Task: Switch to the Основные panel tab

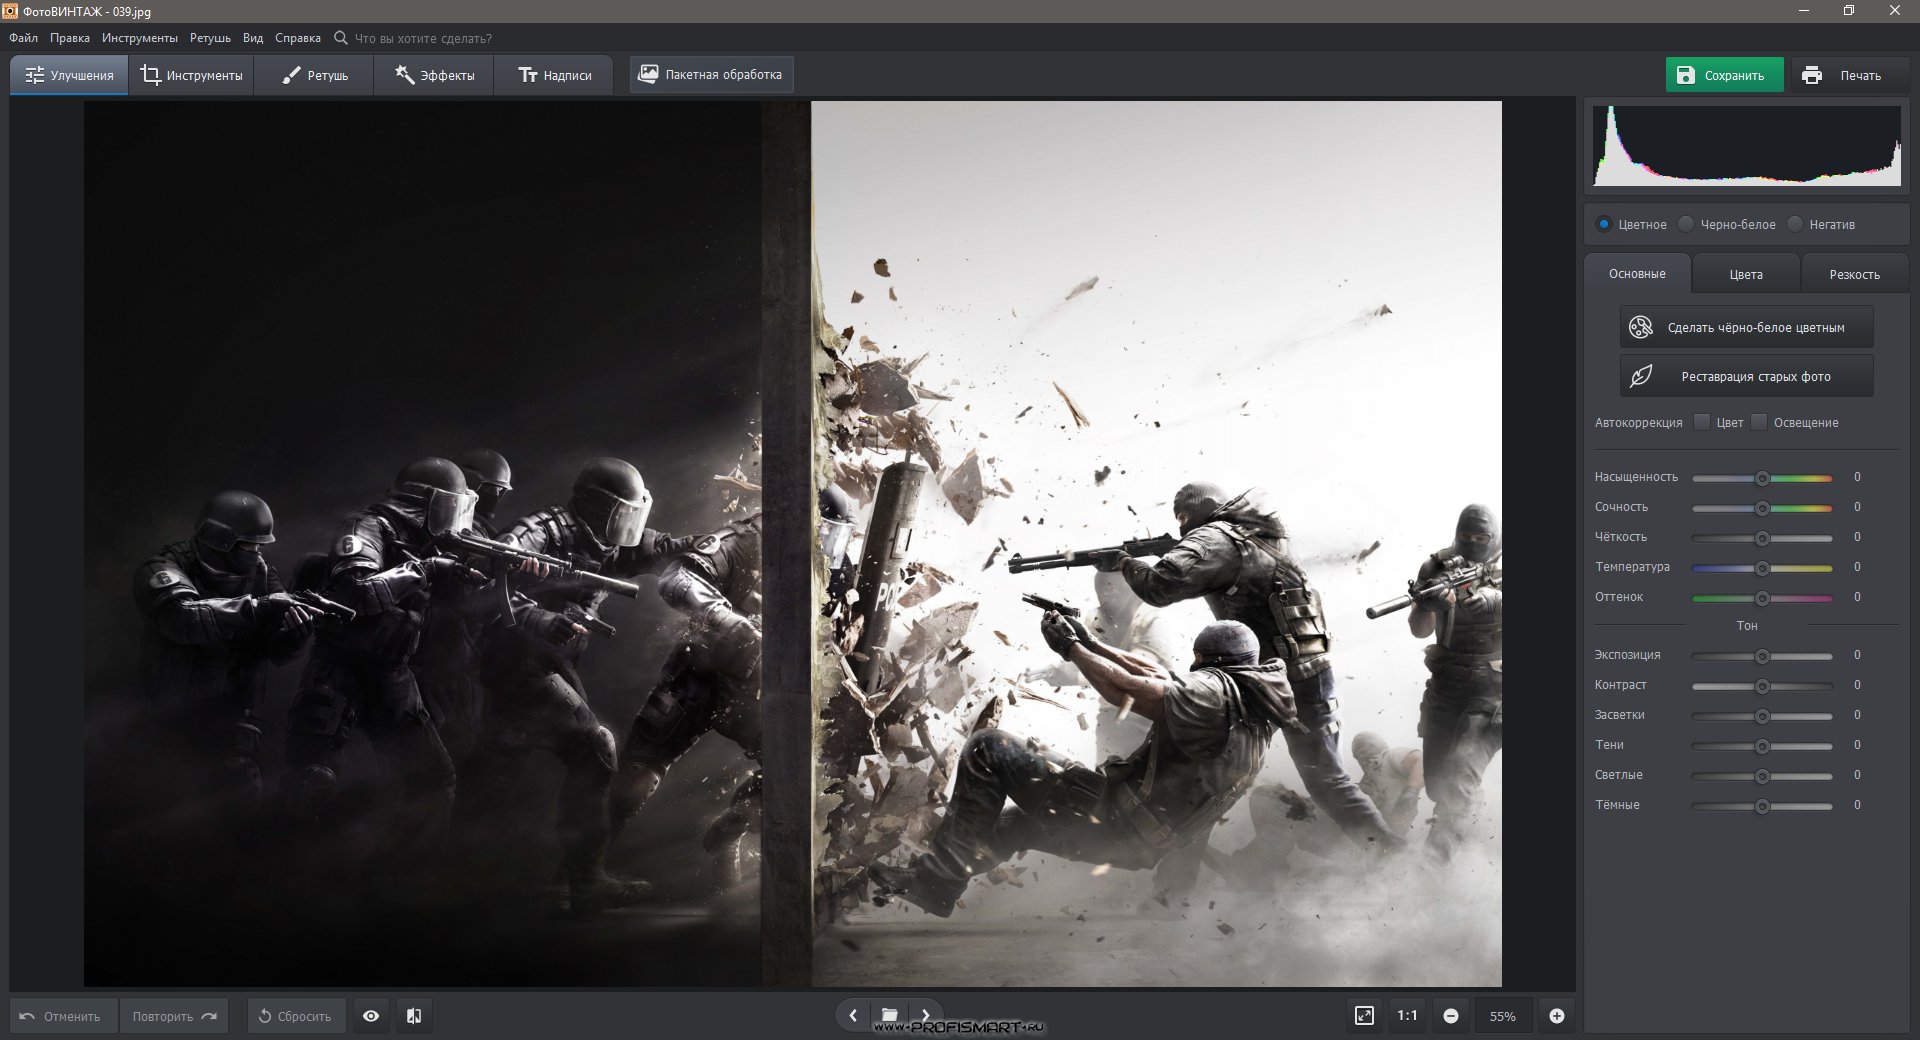Action: [x=1637, y=274]
